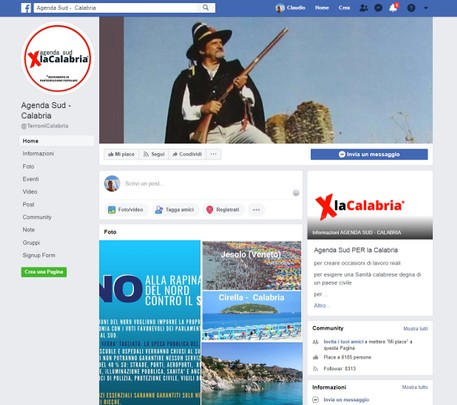This screenshot has height=405, width=457.
Task: Click Mostra tutti in Community section
Action: coord(415,328)
